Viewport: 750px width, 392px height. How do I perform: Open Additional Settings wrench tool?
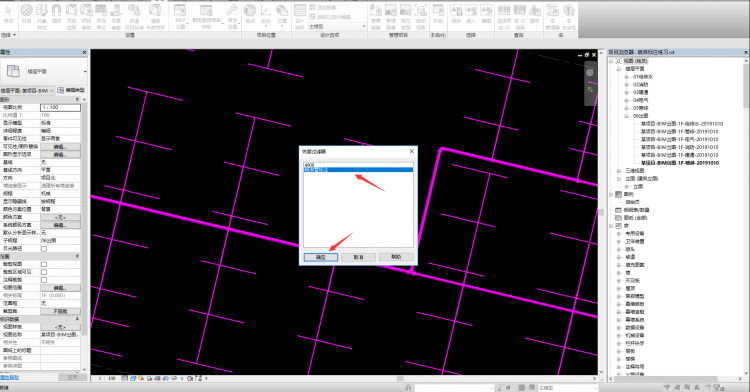pos(232,16)
